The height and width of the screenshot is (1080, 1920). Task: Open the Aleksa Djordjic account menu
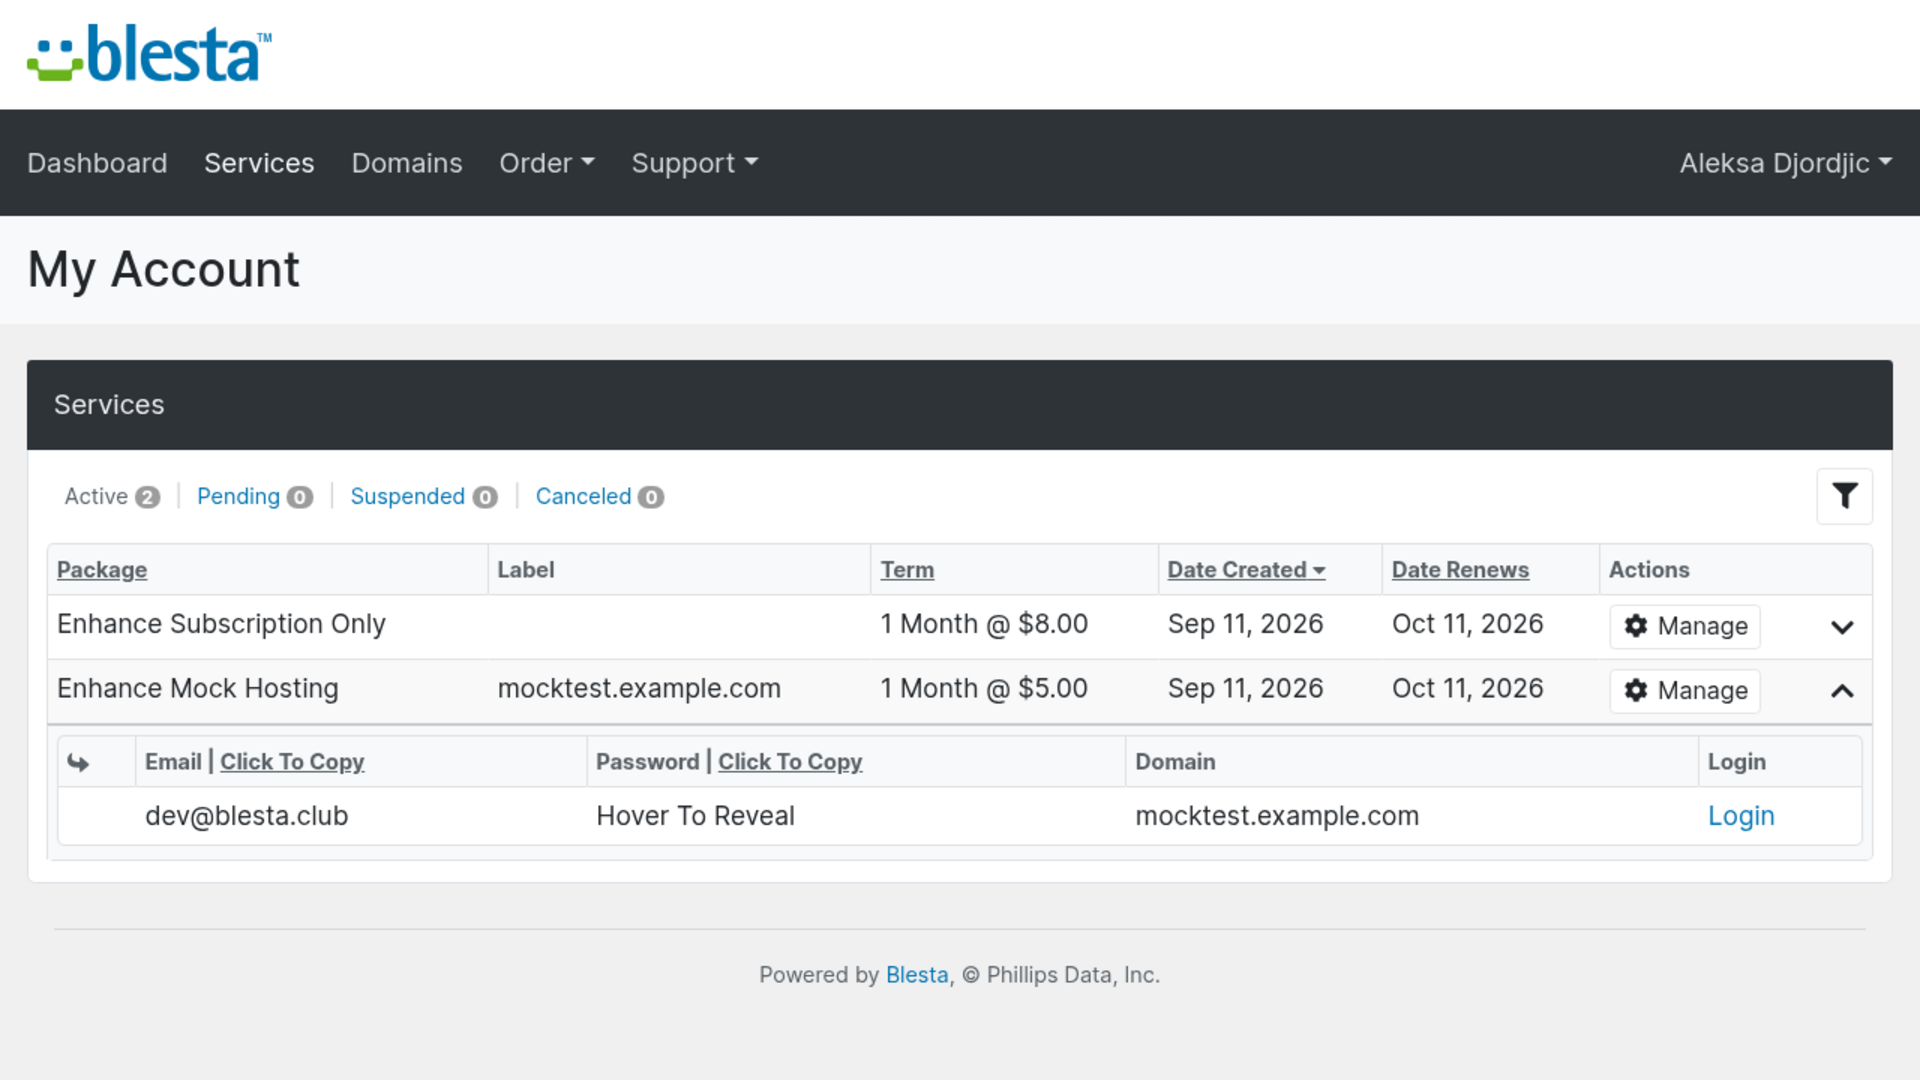point(1786,163)
